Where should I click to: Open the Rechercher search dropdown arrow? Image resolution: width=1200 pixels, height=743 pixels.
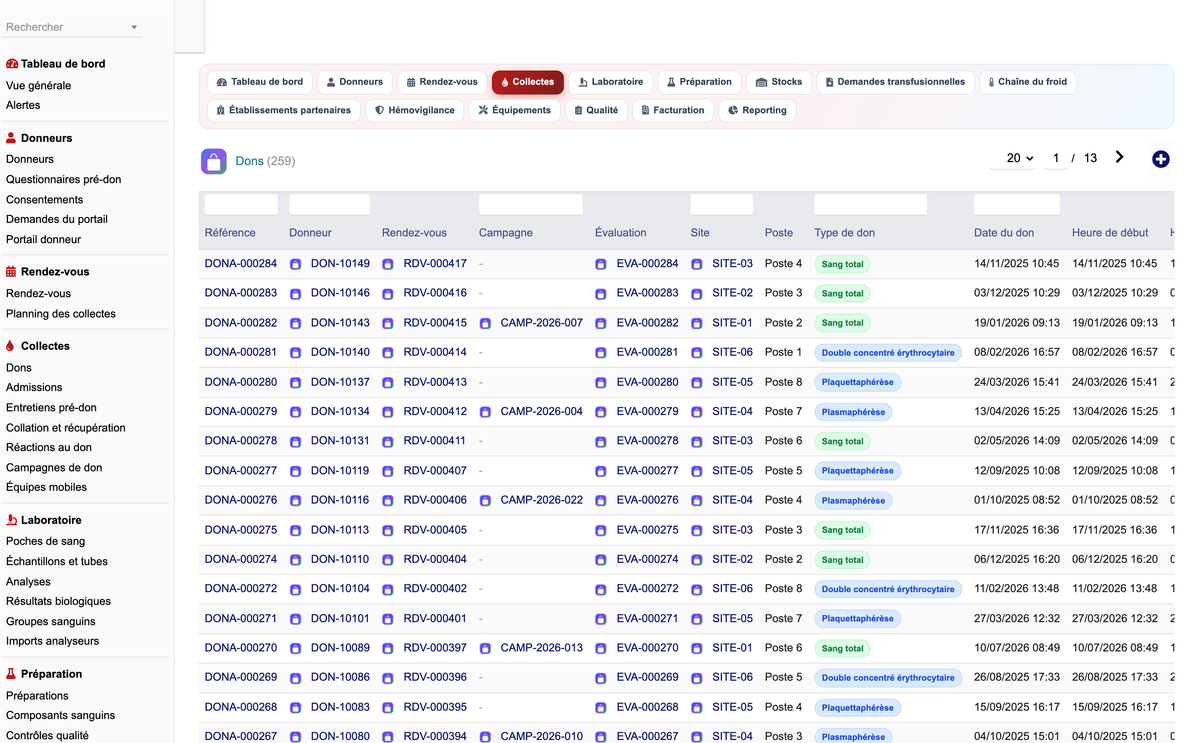click(x=134, y=28)
